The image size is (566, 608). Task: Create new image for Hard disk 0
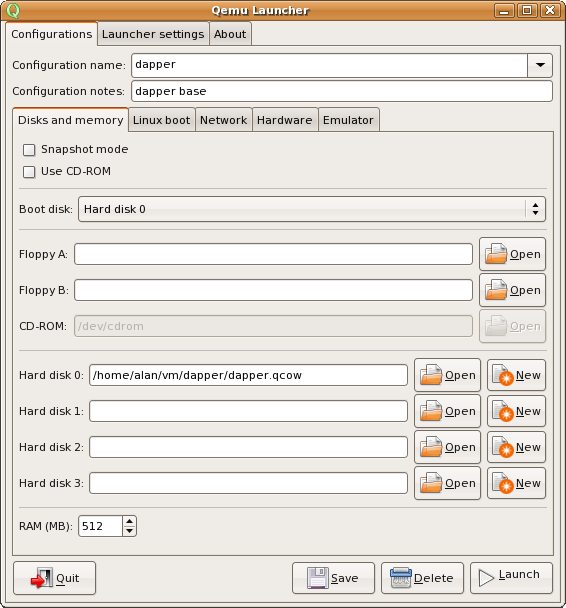pos(516,375)
